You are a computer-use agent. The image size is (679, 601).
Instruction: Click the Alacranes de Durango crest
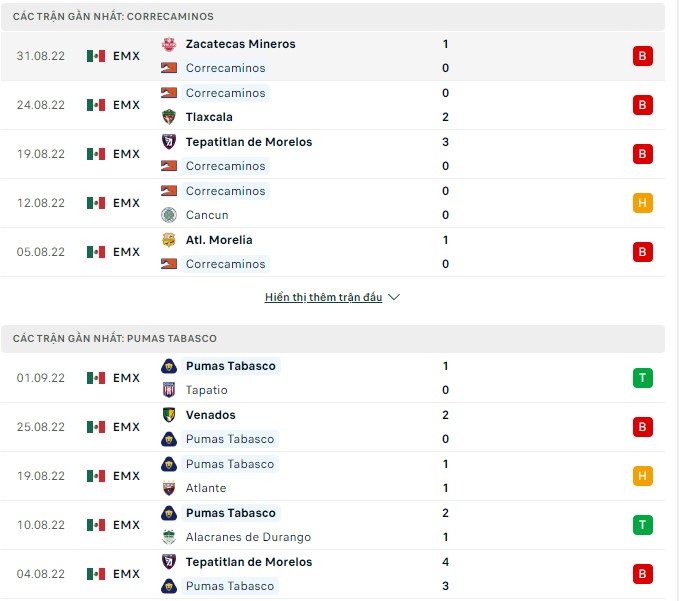click(168, 537)
